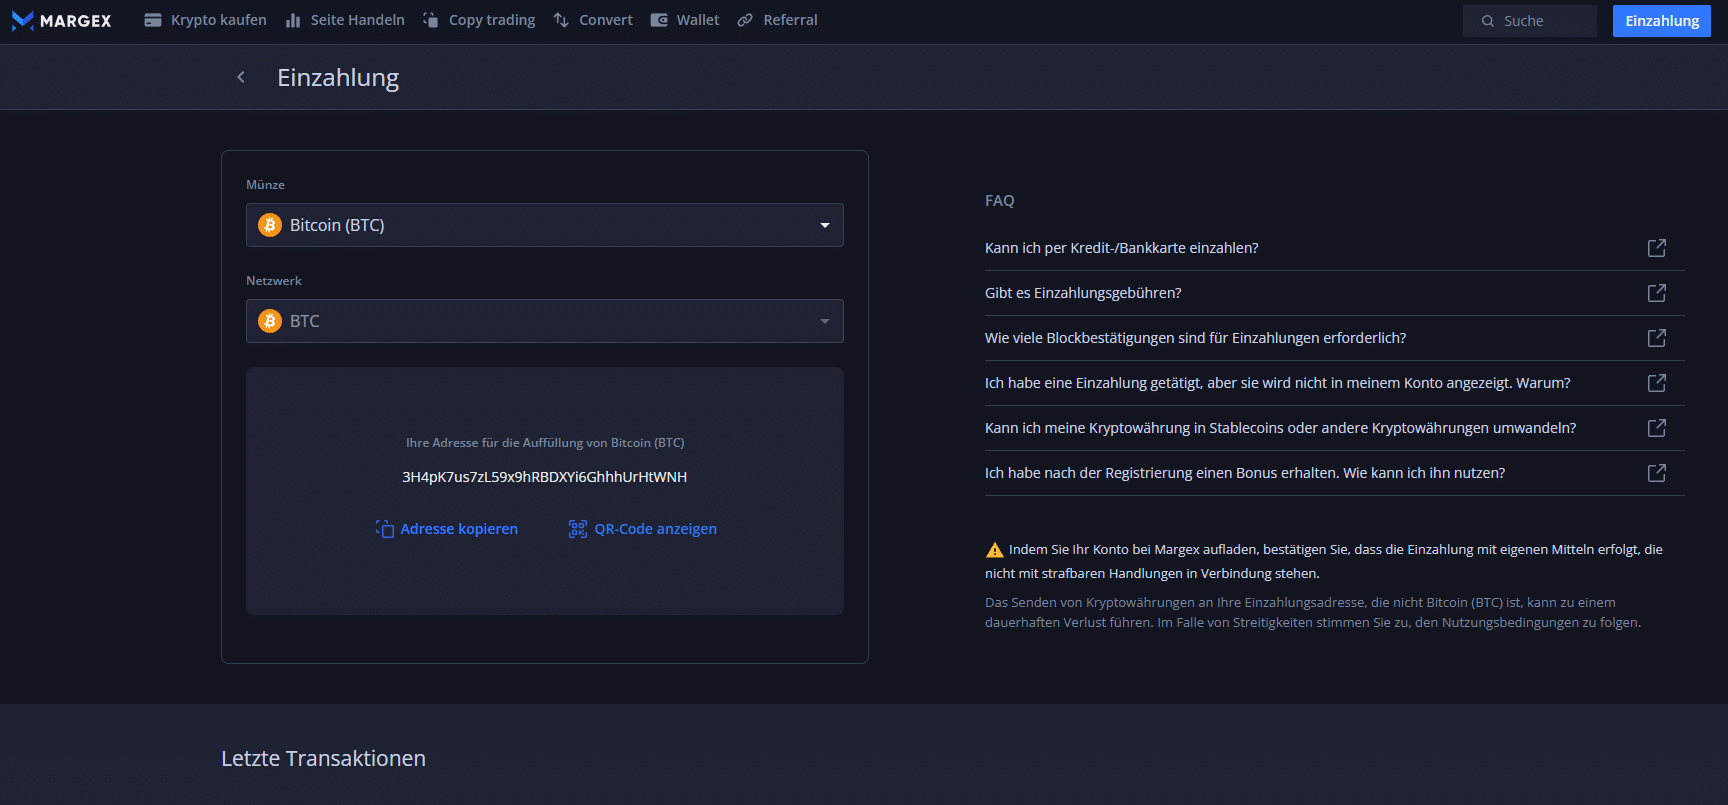The image size is (1728, 805).
Task: Open FAQ about Registrierung Bonus
Action: (x=1245, y=473)
